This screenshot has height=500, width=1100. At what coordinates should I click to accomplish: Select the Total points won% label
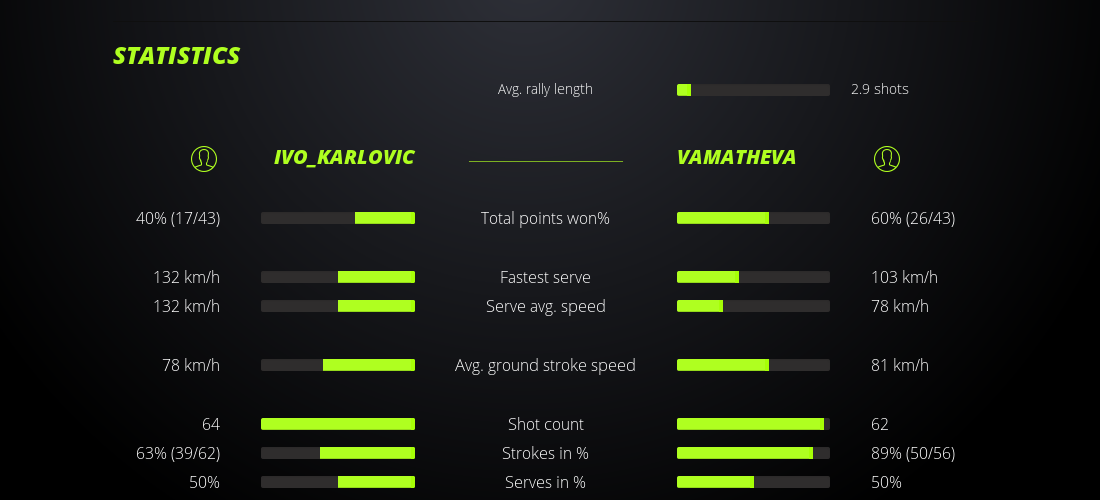pos(545,218)
